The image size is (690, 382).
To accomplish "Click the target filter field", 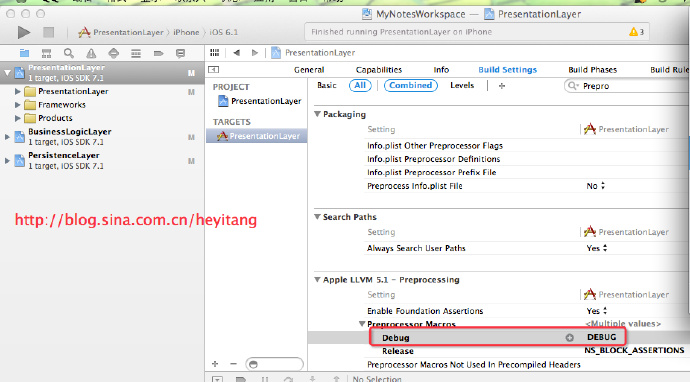I will pyautogui.click(x=275, y=364).
